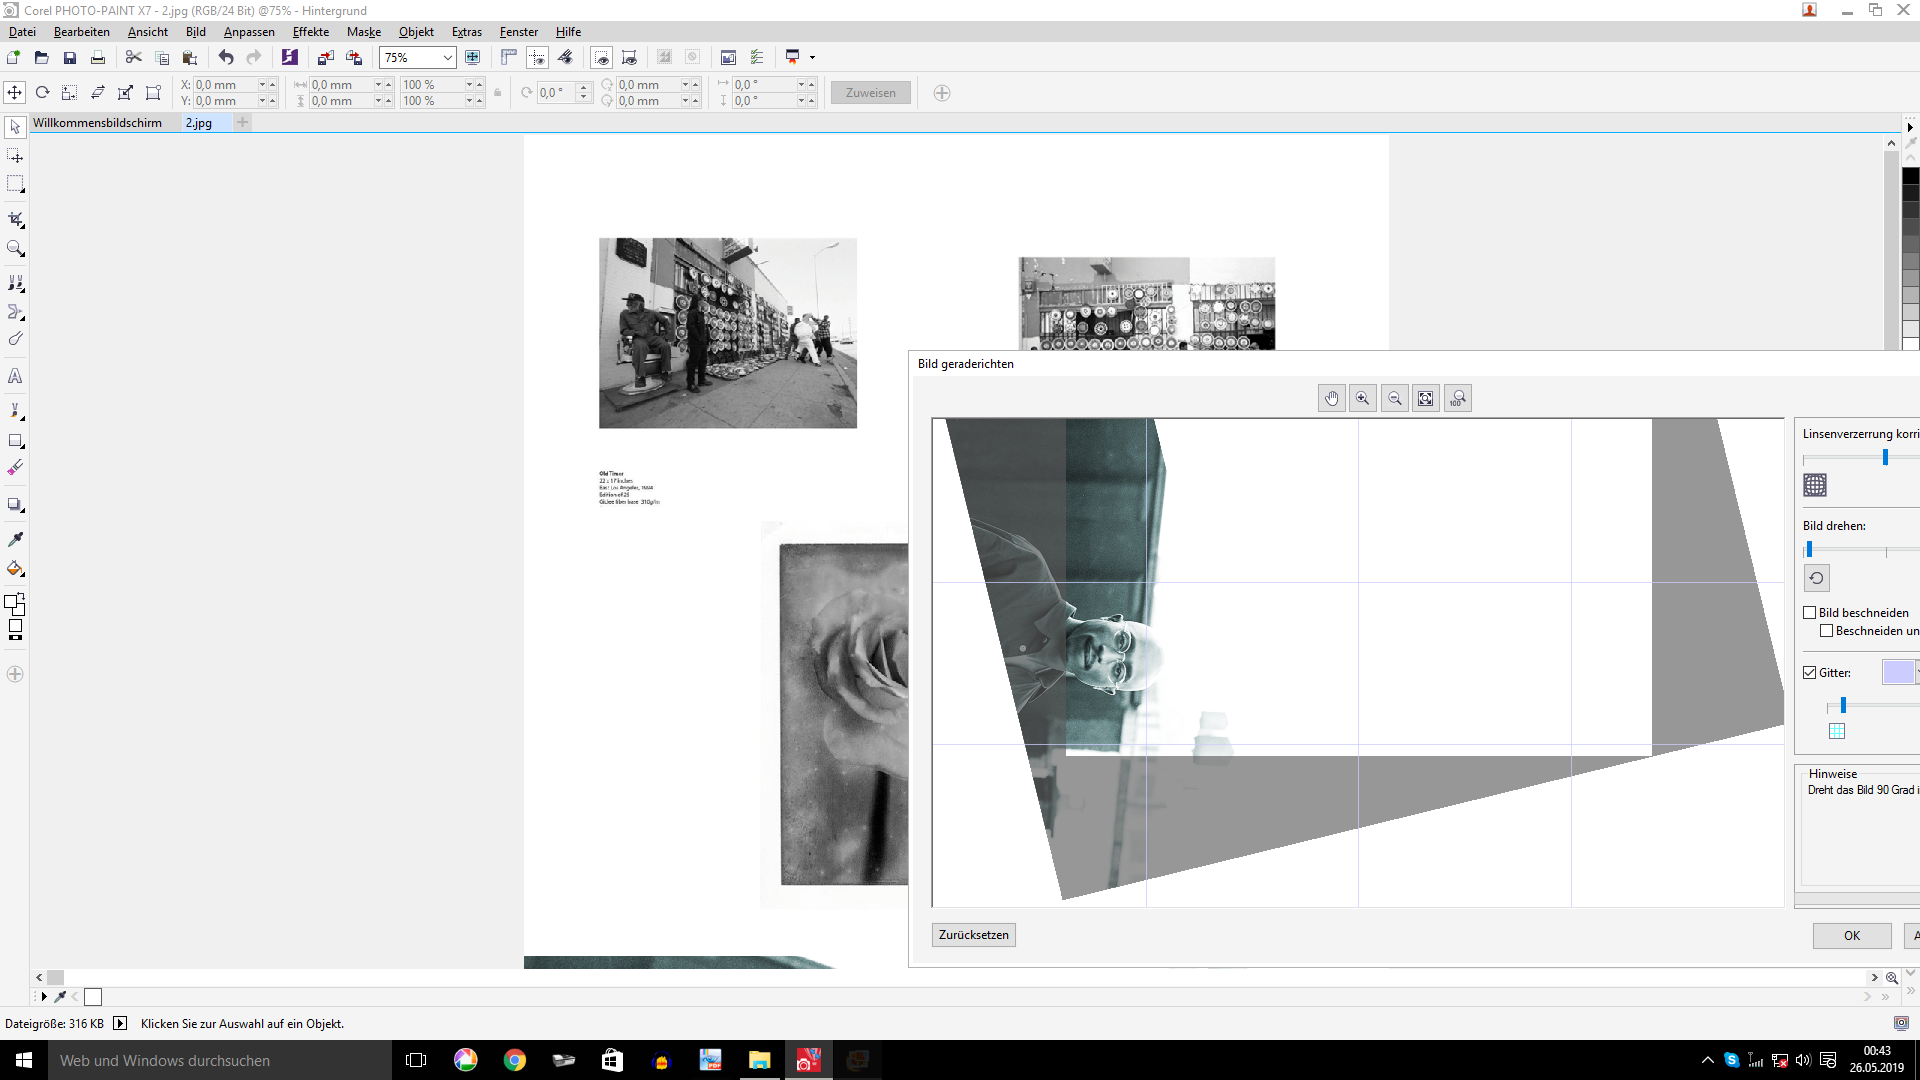
Task: Click the Save disk icon
Action: point(69,58)
